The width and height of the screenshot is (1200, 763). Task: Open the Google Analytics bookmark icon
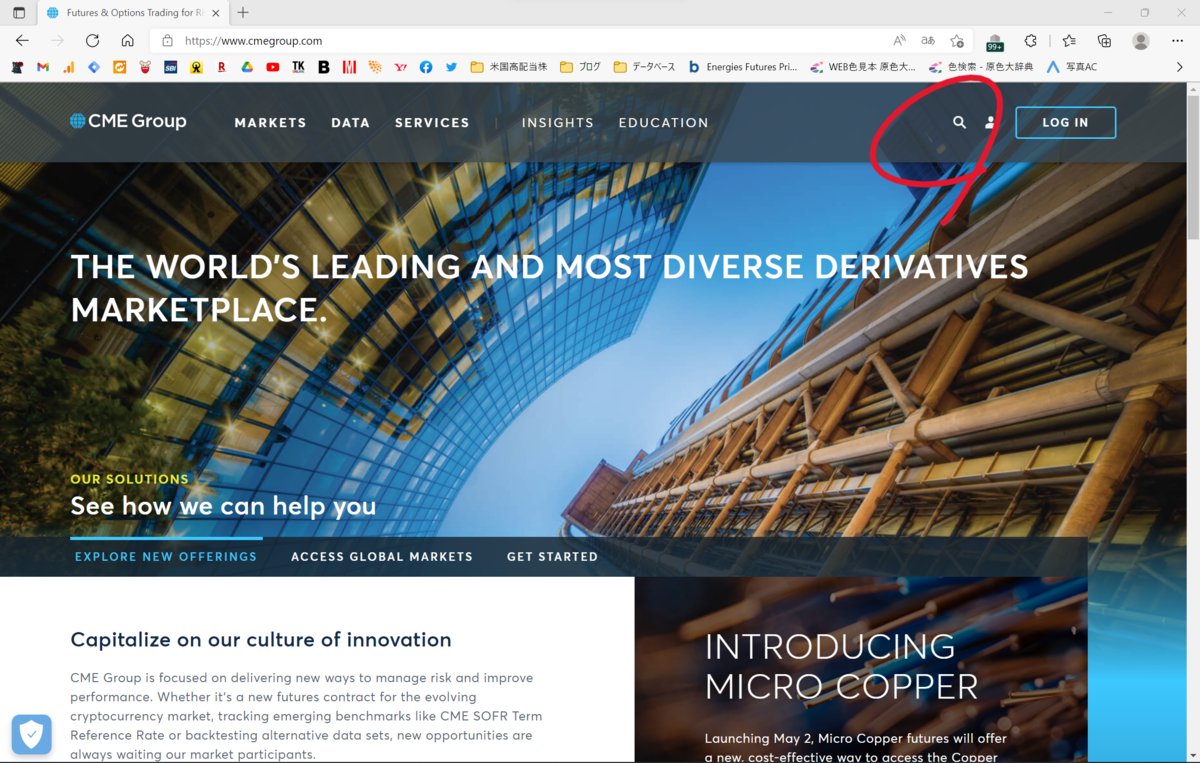[69, 67]
